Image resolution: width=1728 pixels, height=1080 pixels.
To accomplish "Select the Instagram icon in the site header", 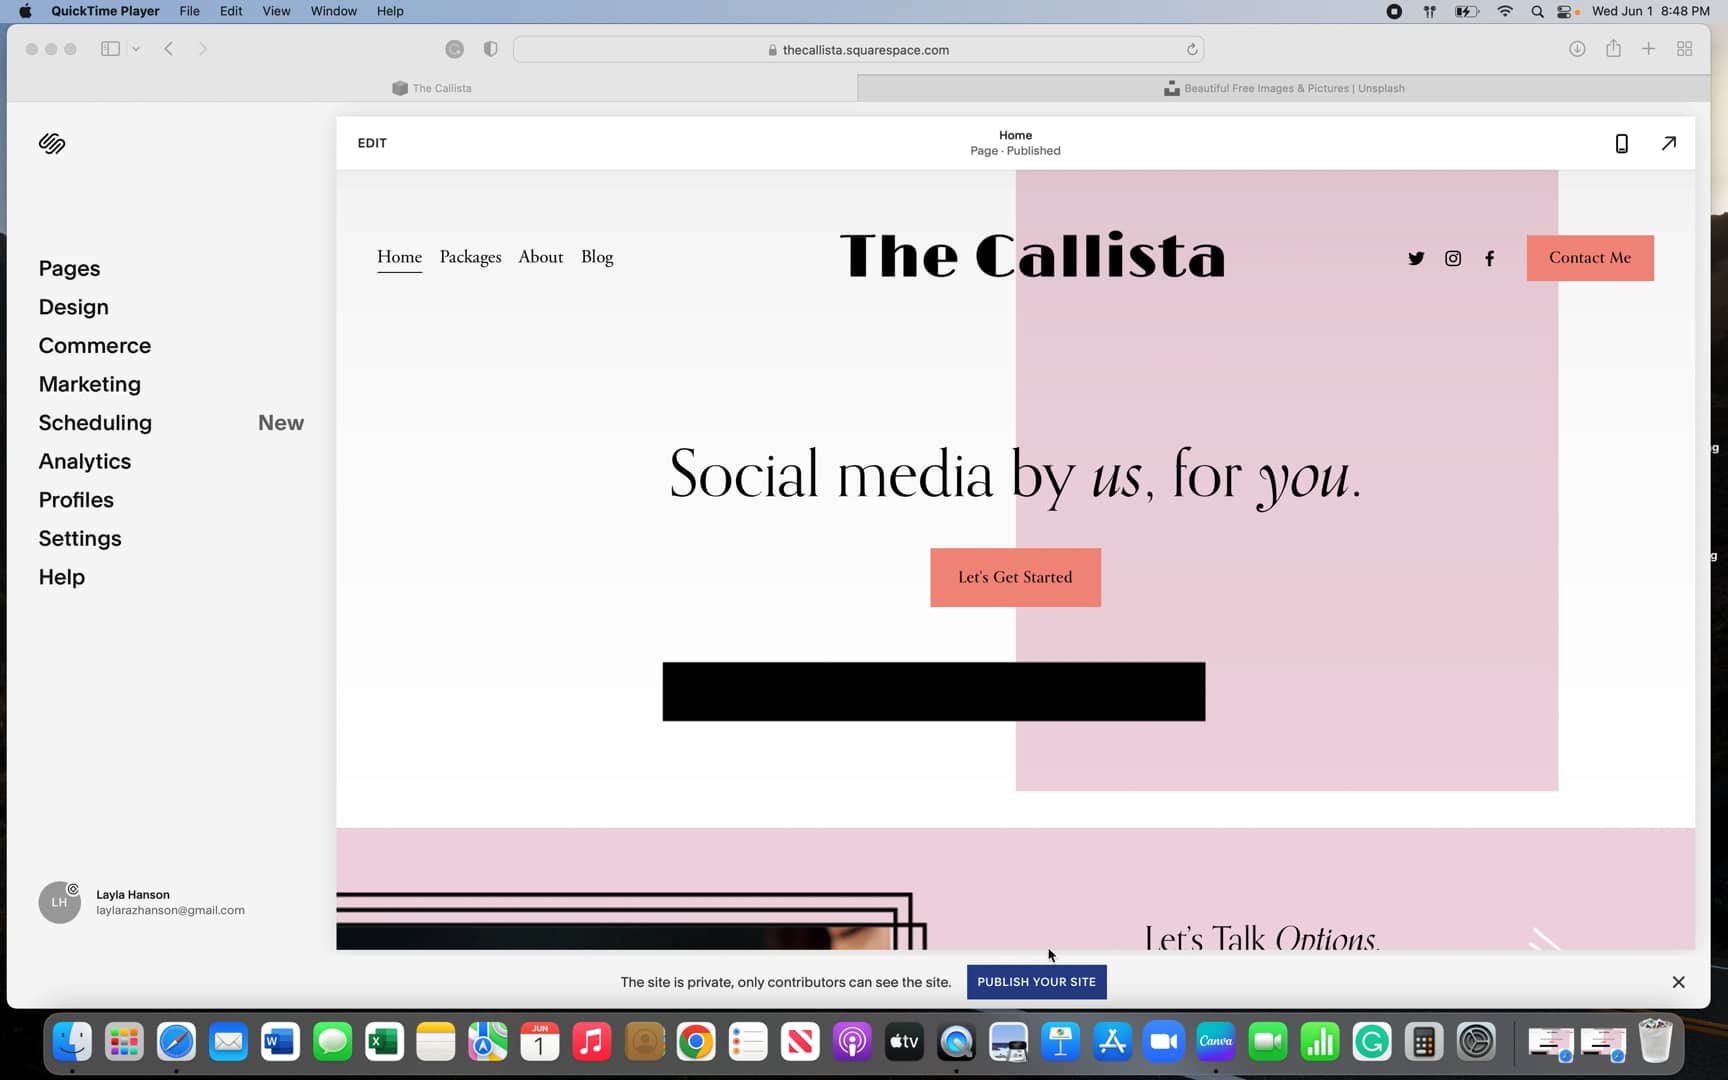I will pos(1453,258).
